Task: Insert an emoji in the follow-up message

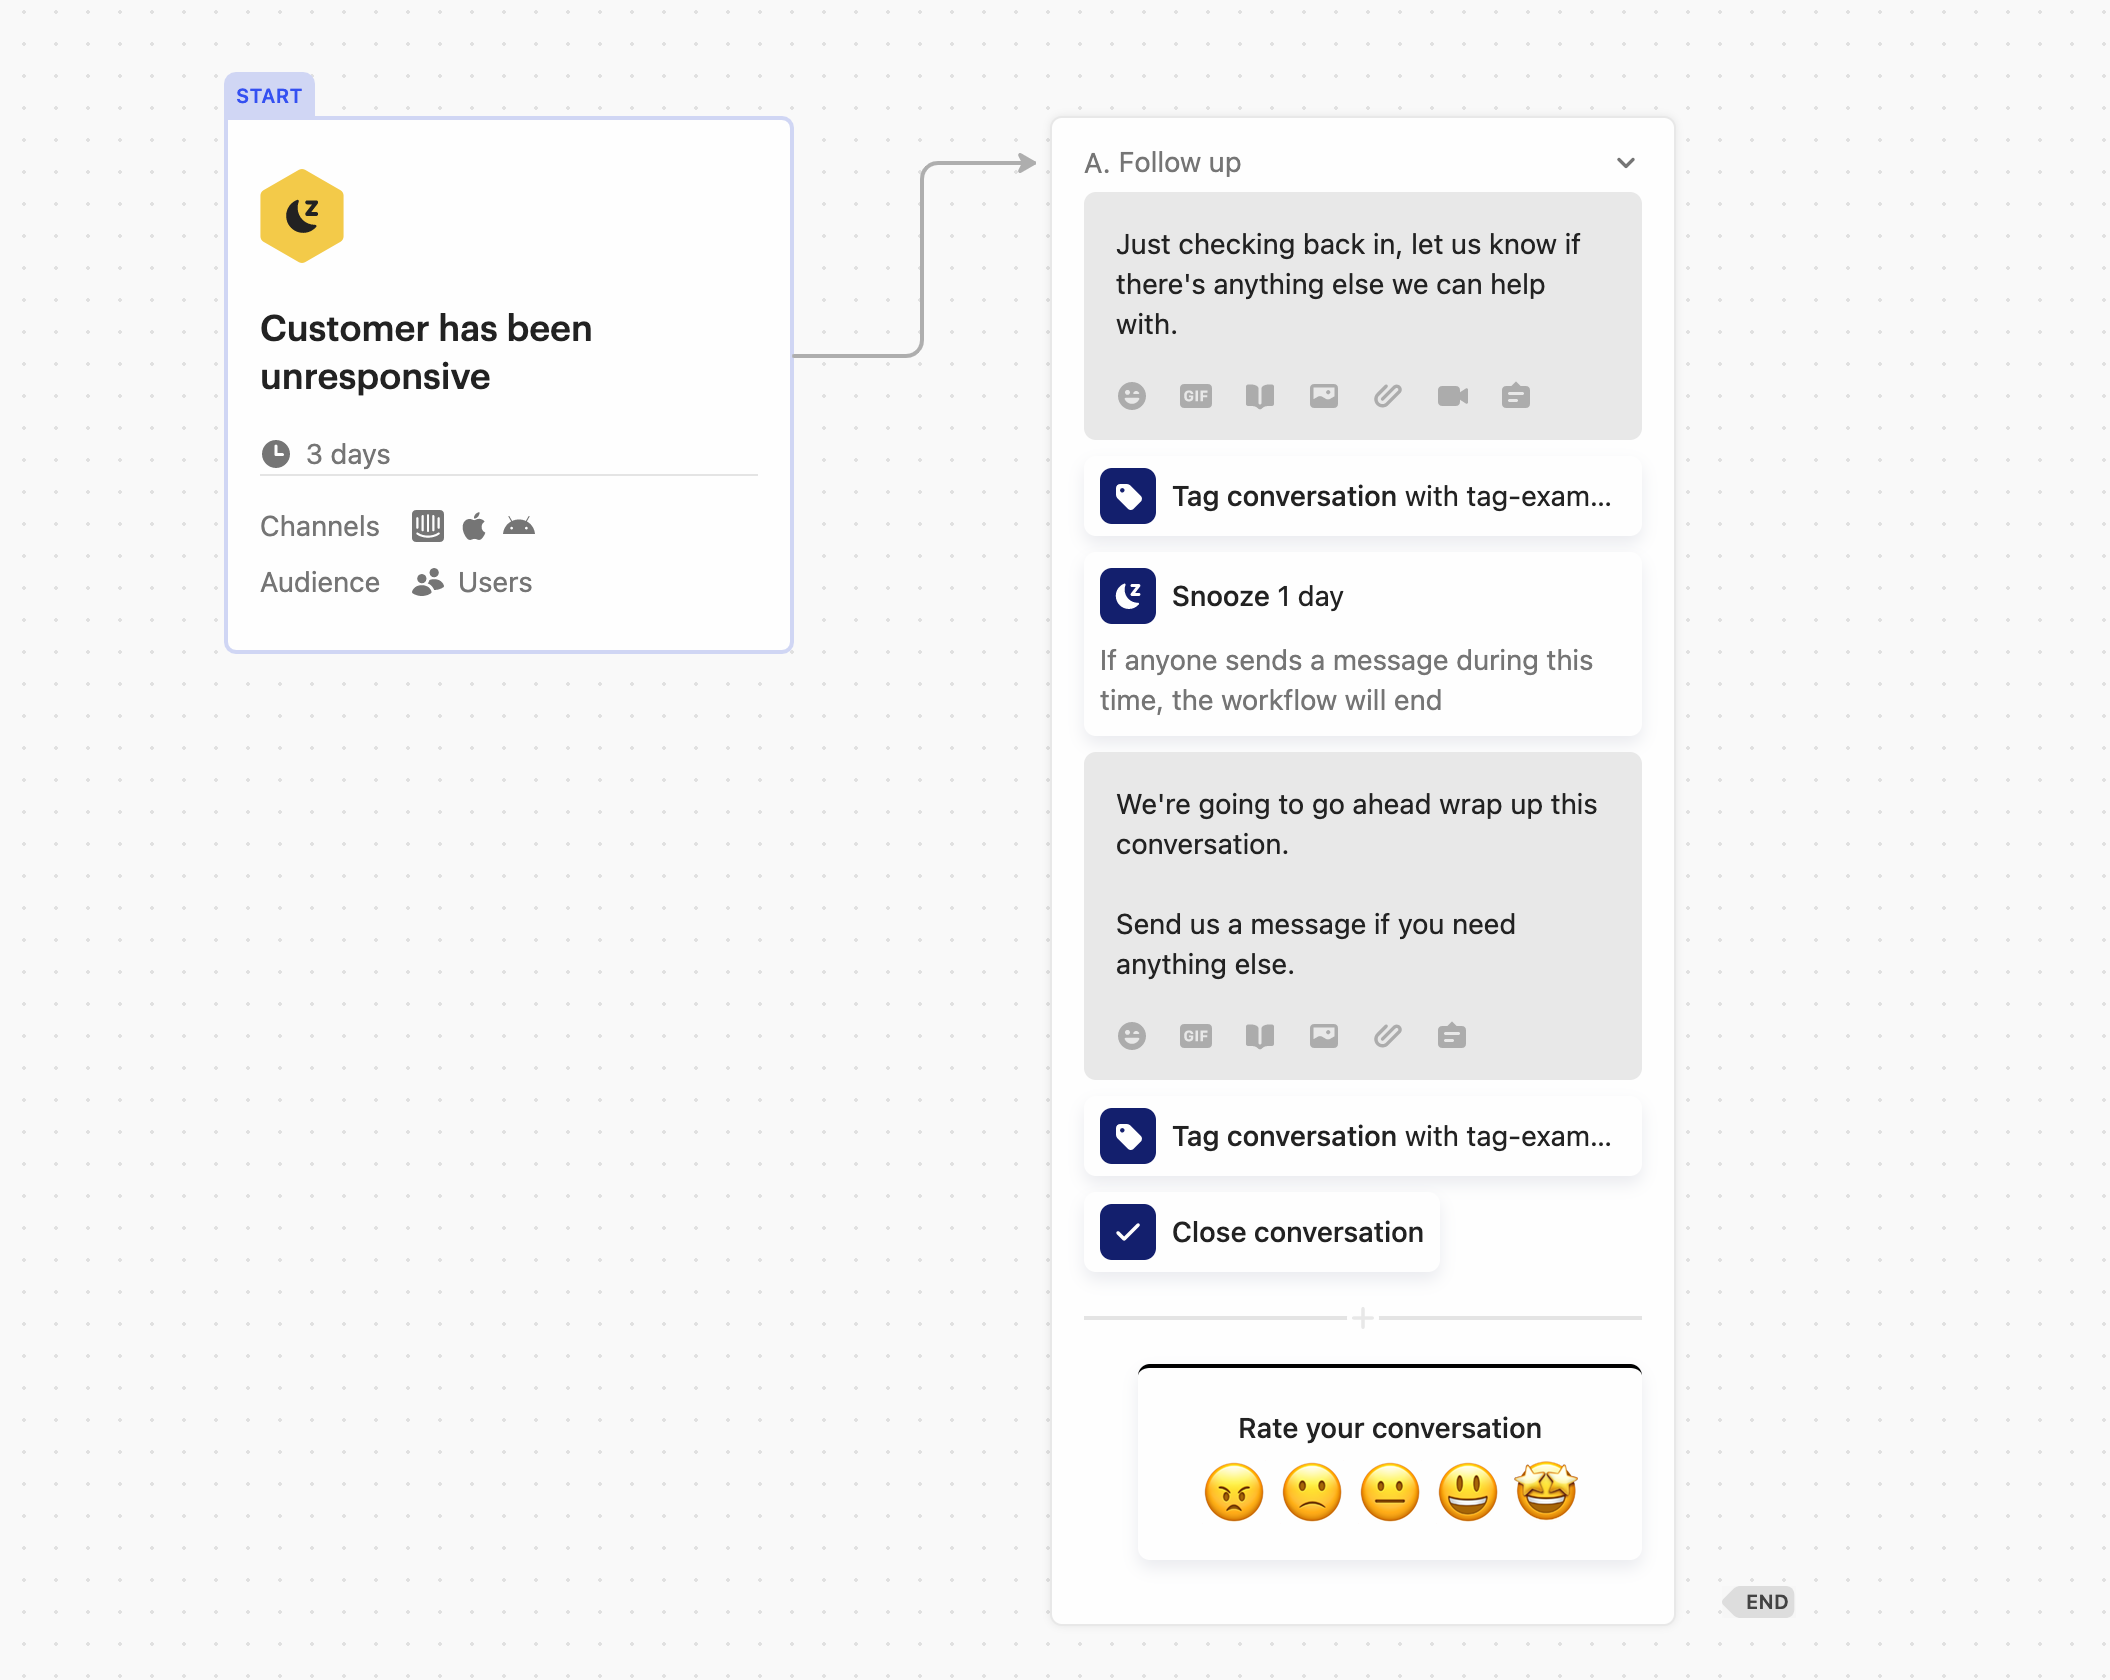Action: tap(1131, 396)
